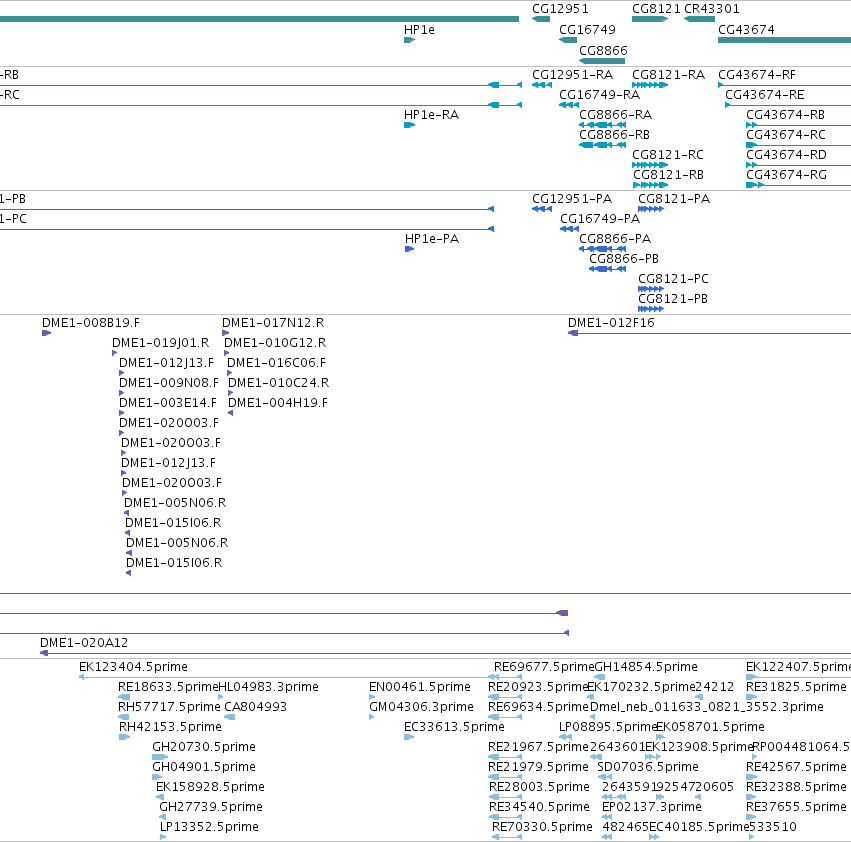Open the CG16749-PA protein label
Image resolution: width=851 pixels, height=842 pixels.
[x=600, y=219]
